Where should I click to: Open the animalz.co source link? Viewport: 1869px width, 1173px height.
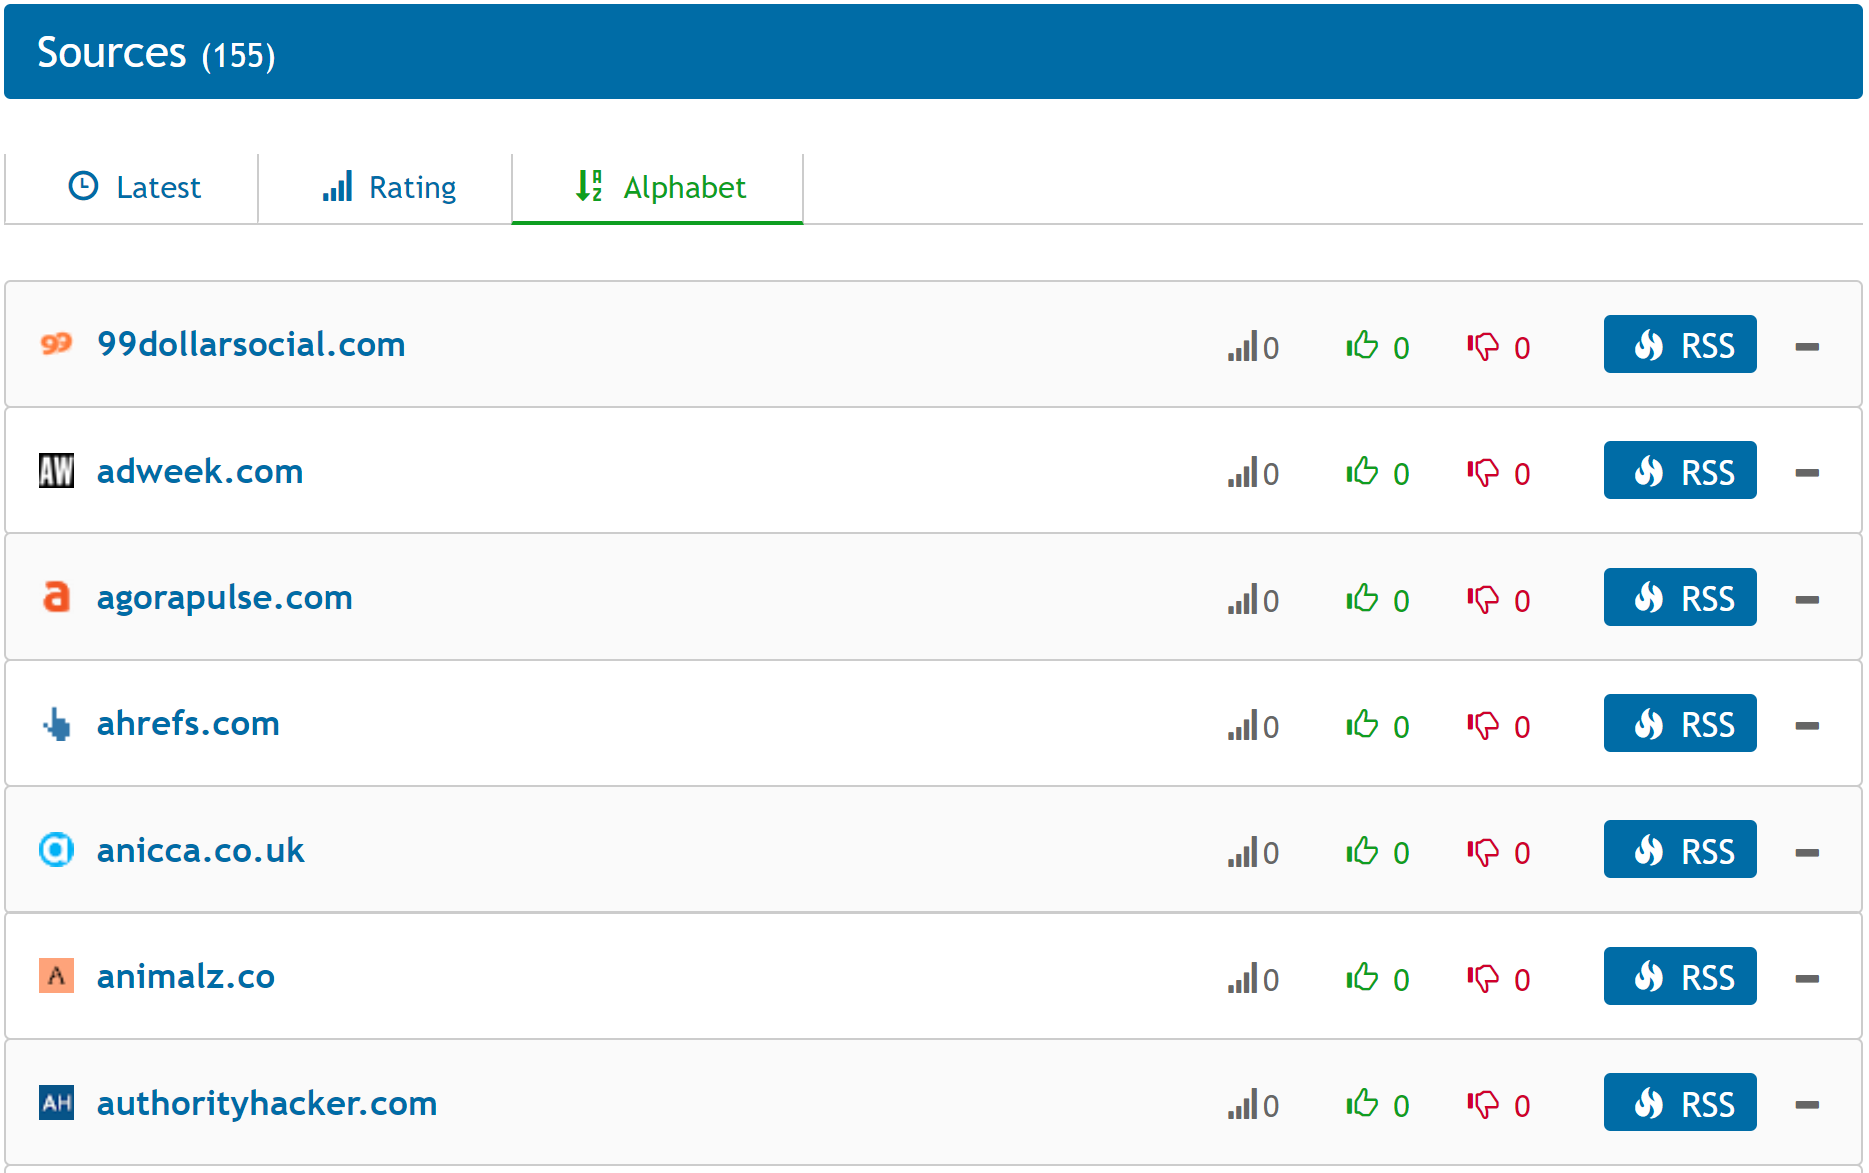tap(185, 976)
